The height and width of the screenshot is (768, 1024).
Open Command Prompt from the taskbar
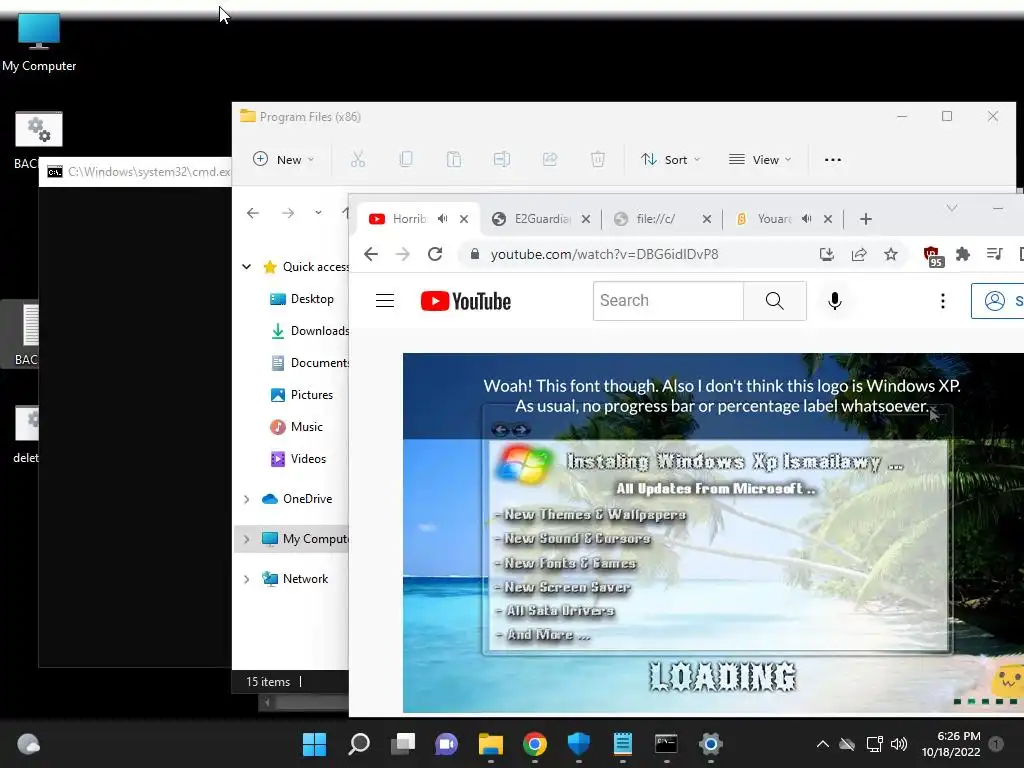click(666, 744)
